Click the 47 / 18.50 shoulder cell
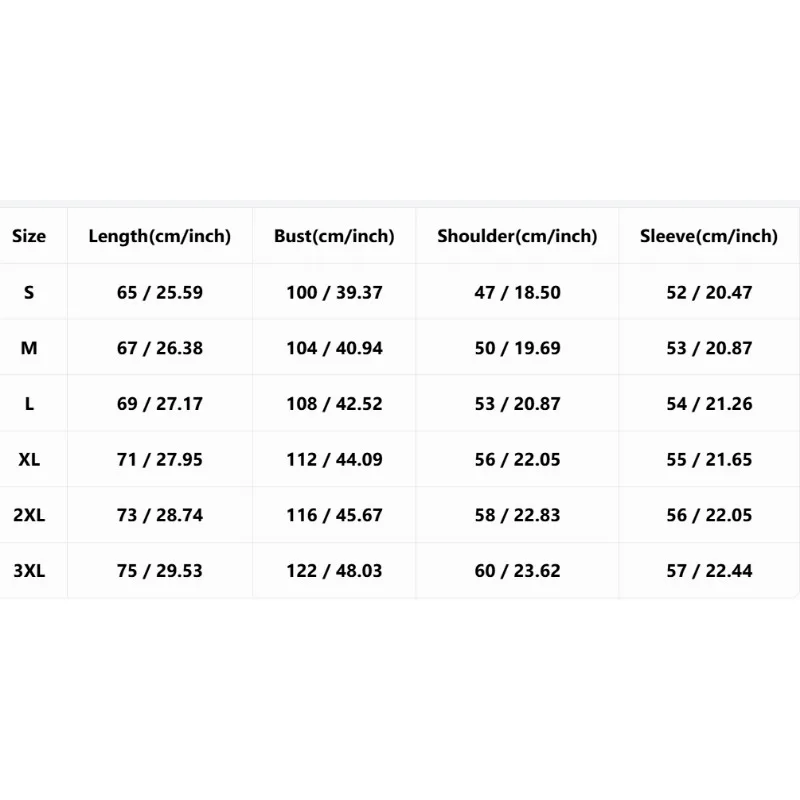800x800 pixels. click(x=517, y=292)
